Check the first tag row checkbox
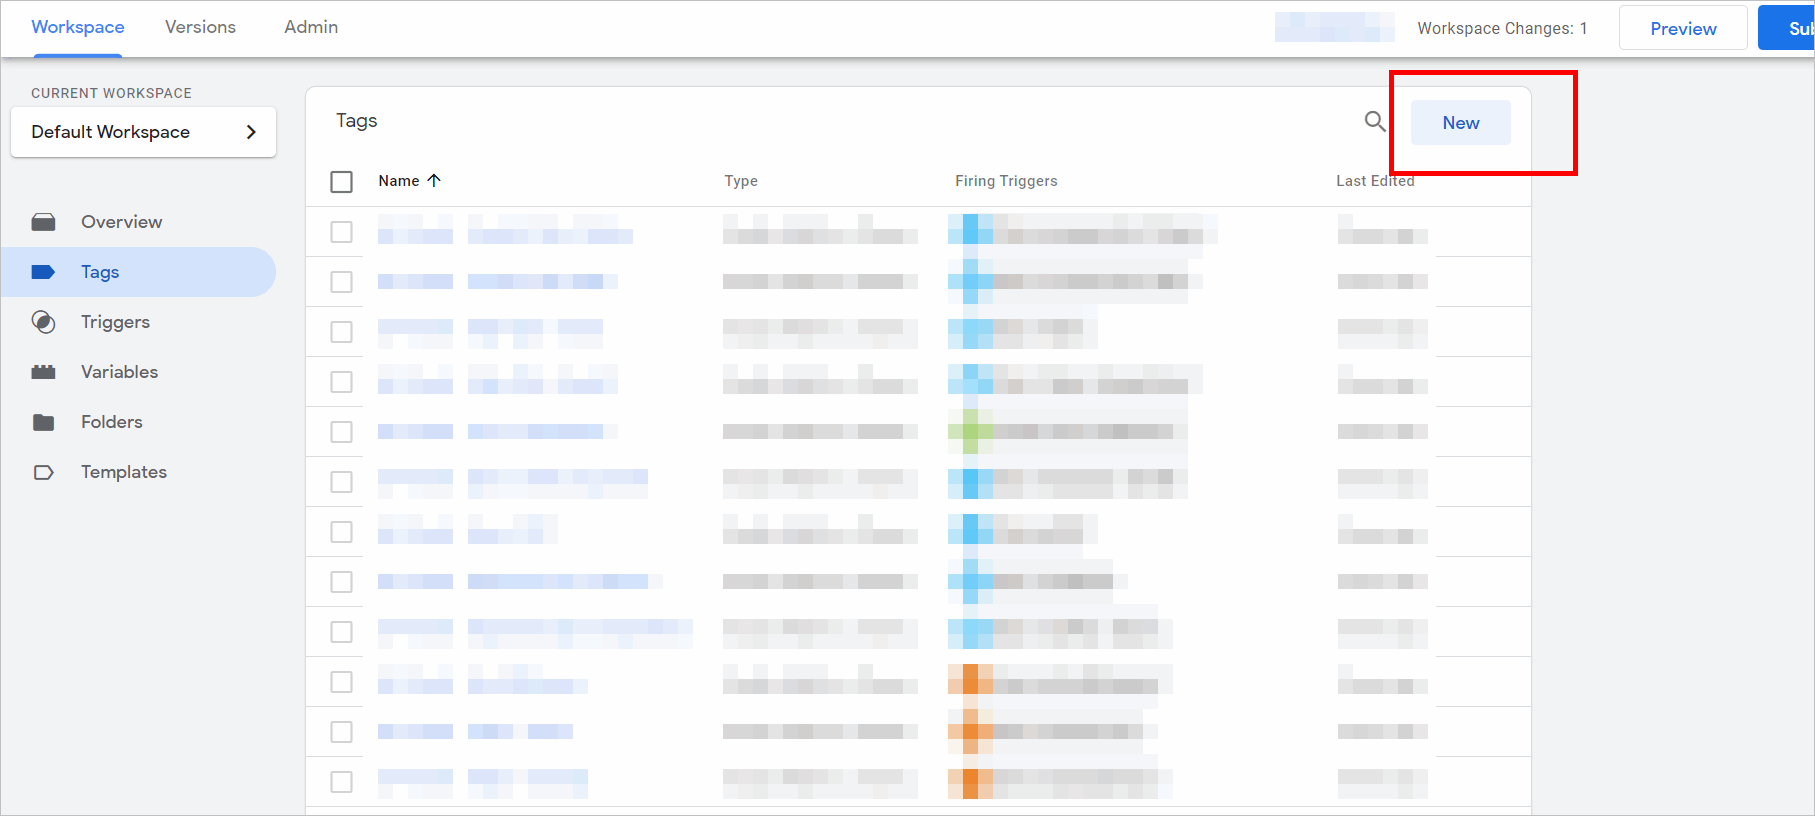This screenshot has width=1815, height=816. 342,232
